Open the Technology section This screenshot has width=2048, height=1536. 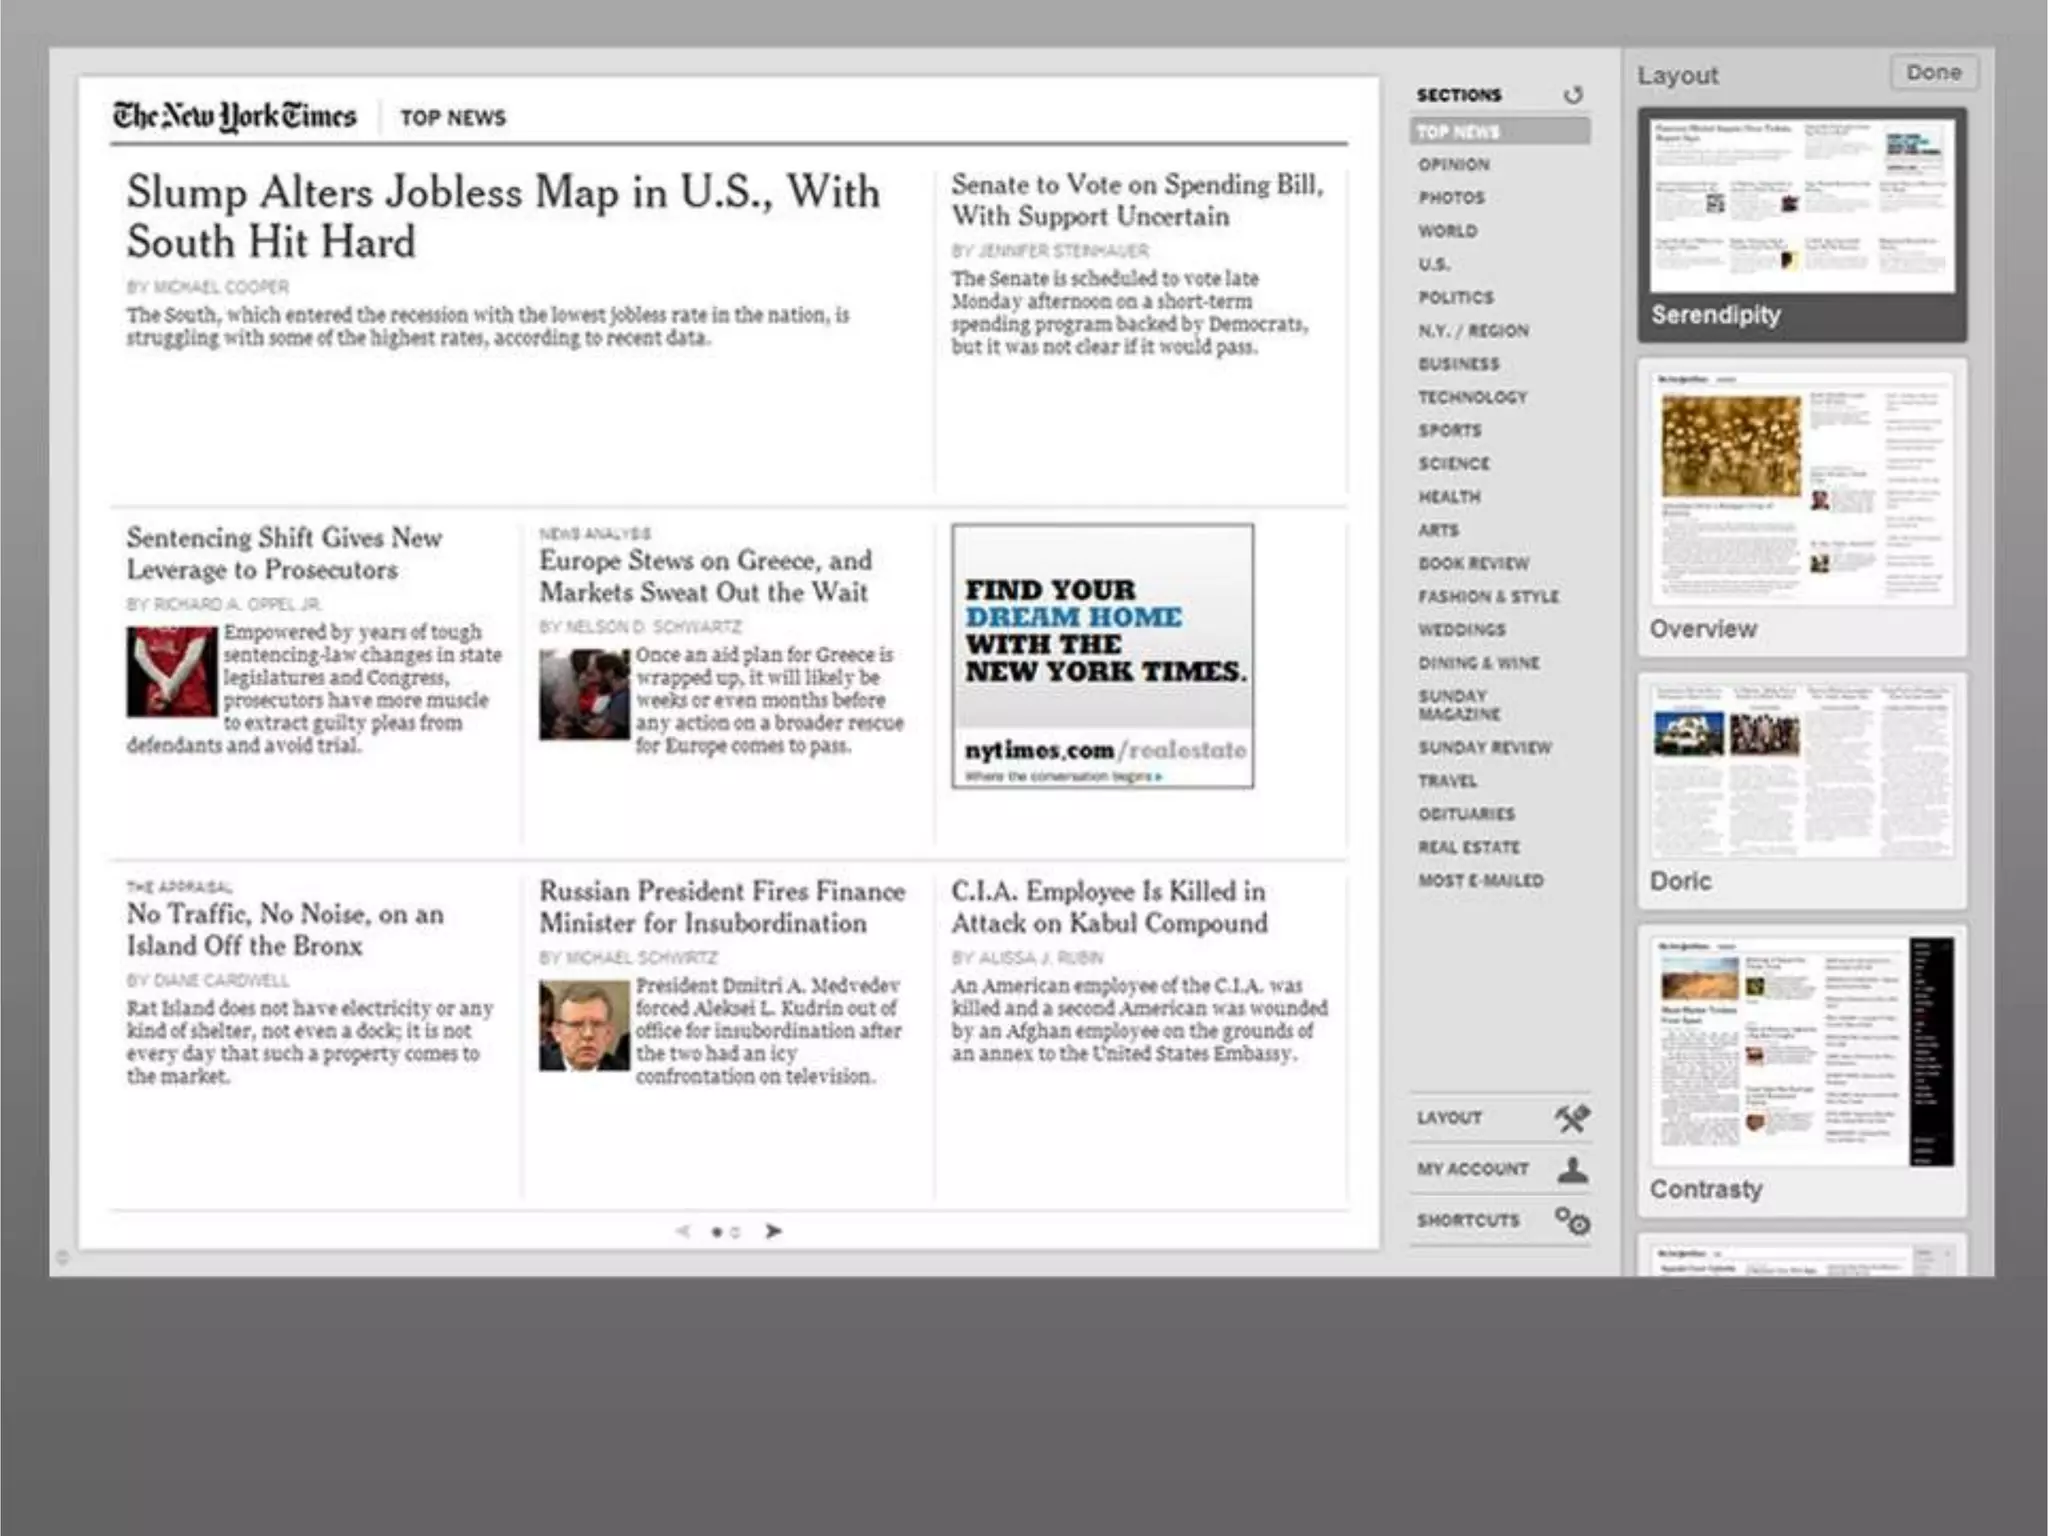pos(1472,397)
